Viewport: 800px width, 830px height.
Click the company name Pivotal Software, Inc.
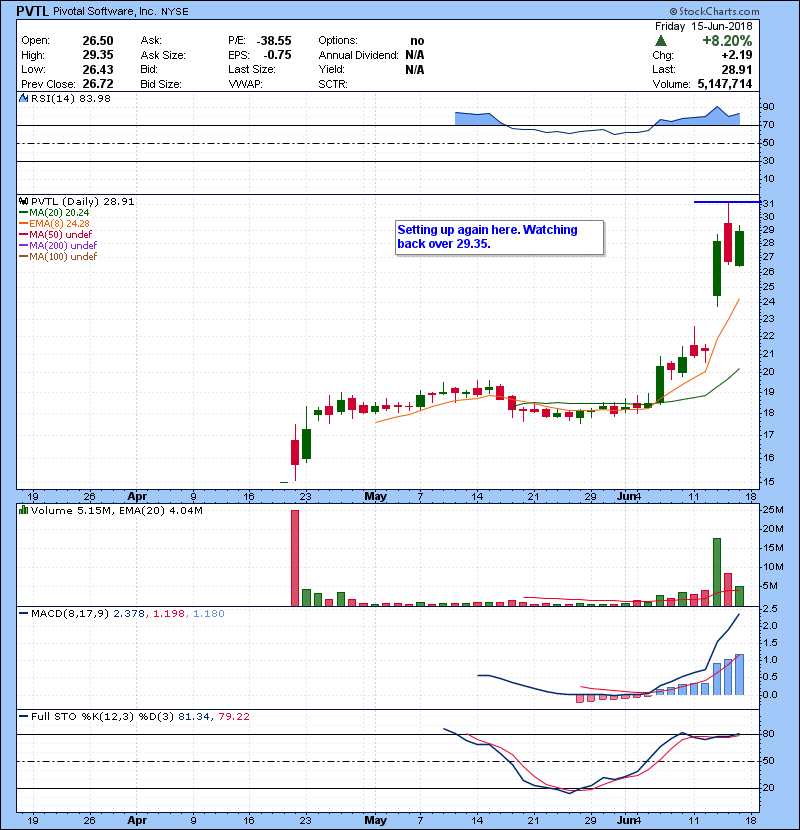pyautogui.click(x=105, y=11)
